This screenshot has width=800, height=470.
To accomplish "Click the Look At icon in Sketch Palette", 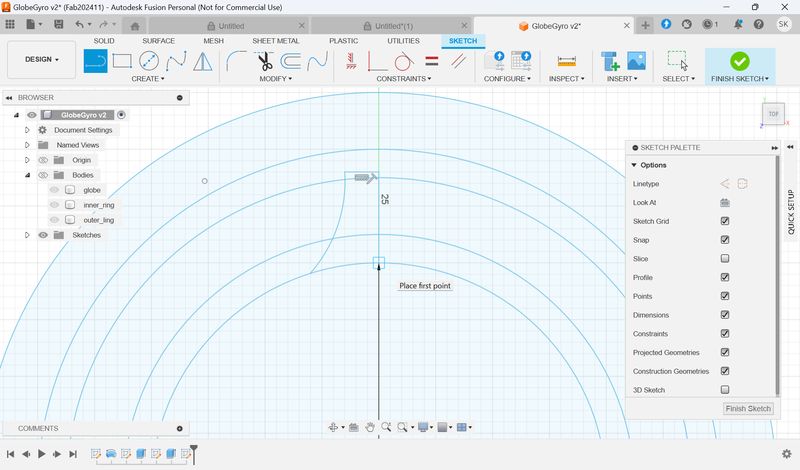I will pos(724,203).
